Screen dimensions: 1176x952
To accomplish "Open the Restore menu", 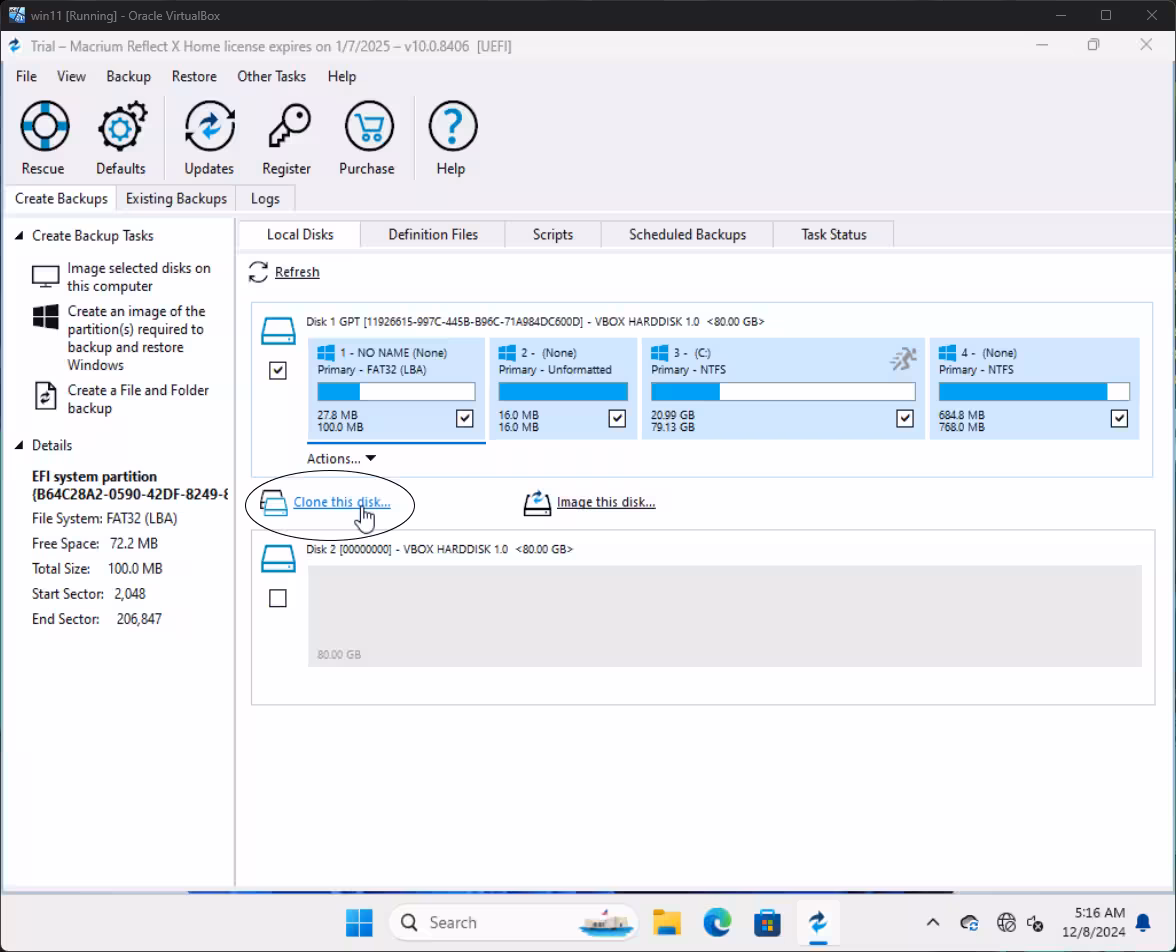I will (194, 77).
